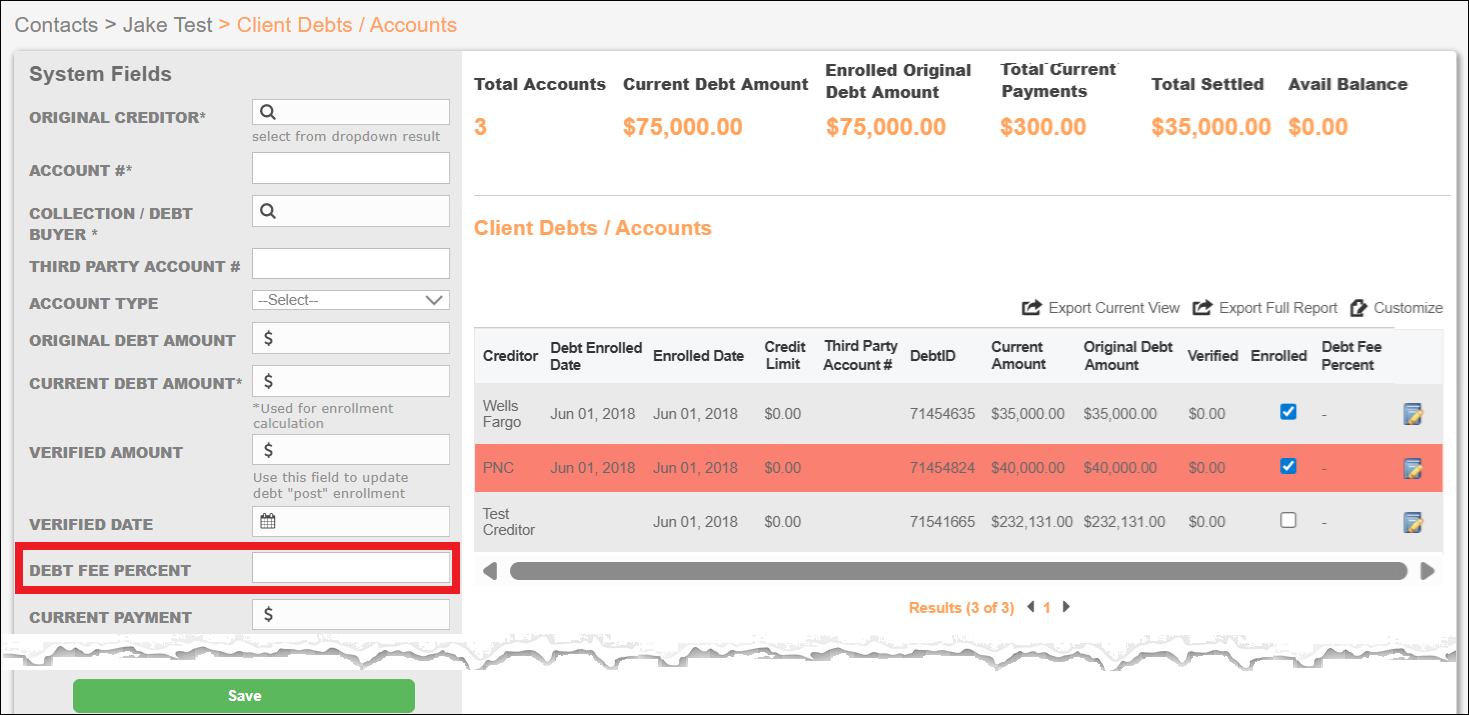This screenshot has width=1469, height=715.
Task: Click the search icon in Original Creditor field
Action: tap(268, 112)
